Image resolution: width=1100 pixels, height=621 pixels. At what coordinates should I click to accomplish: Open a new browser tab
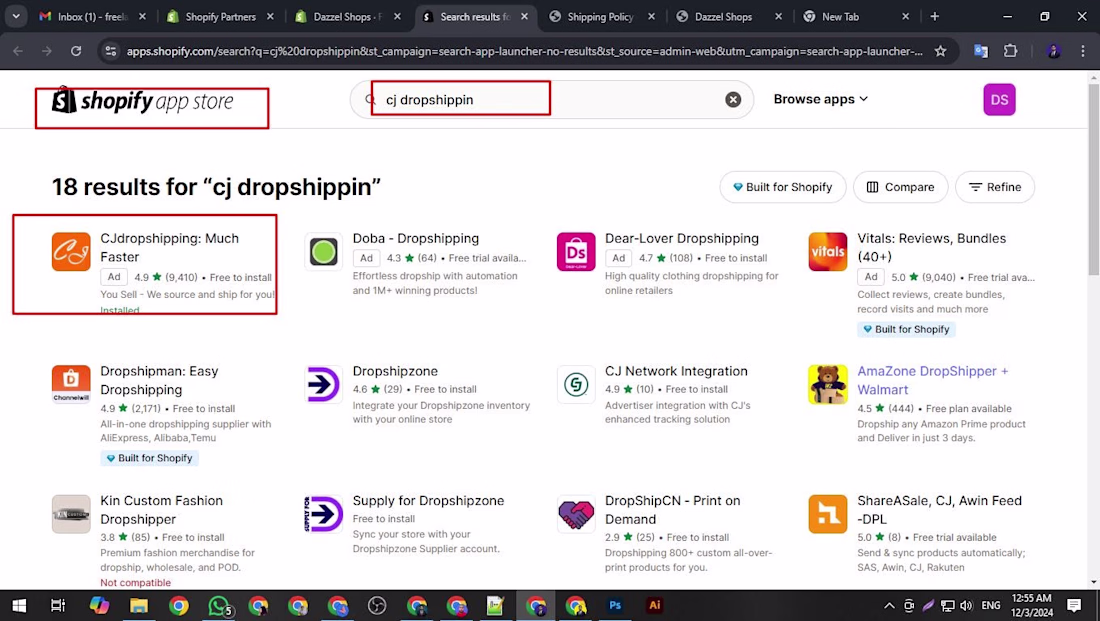[934, 16]
